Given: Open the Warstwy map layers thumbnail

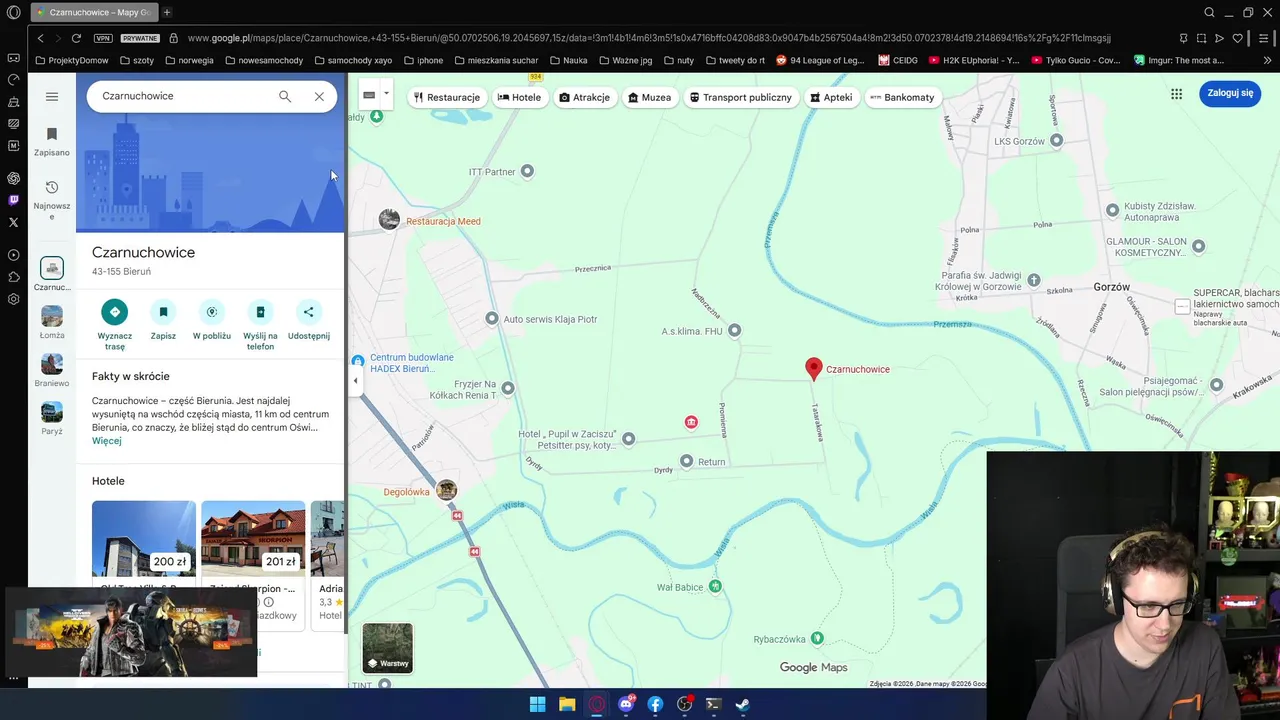Looking at the screenshot, I should (x=387, y=648).
